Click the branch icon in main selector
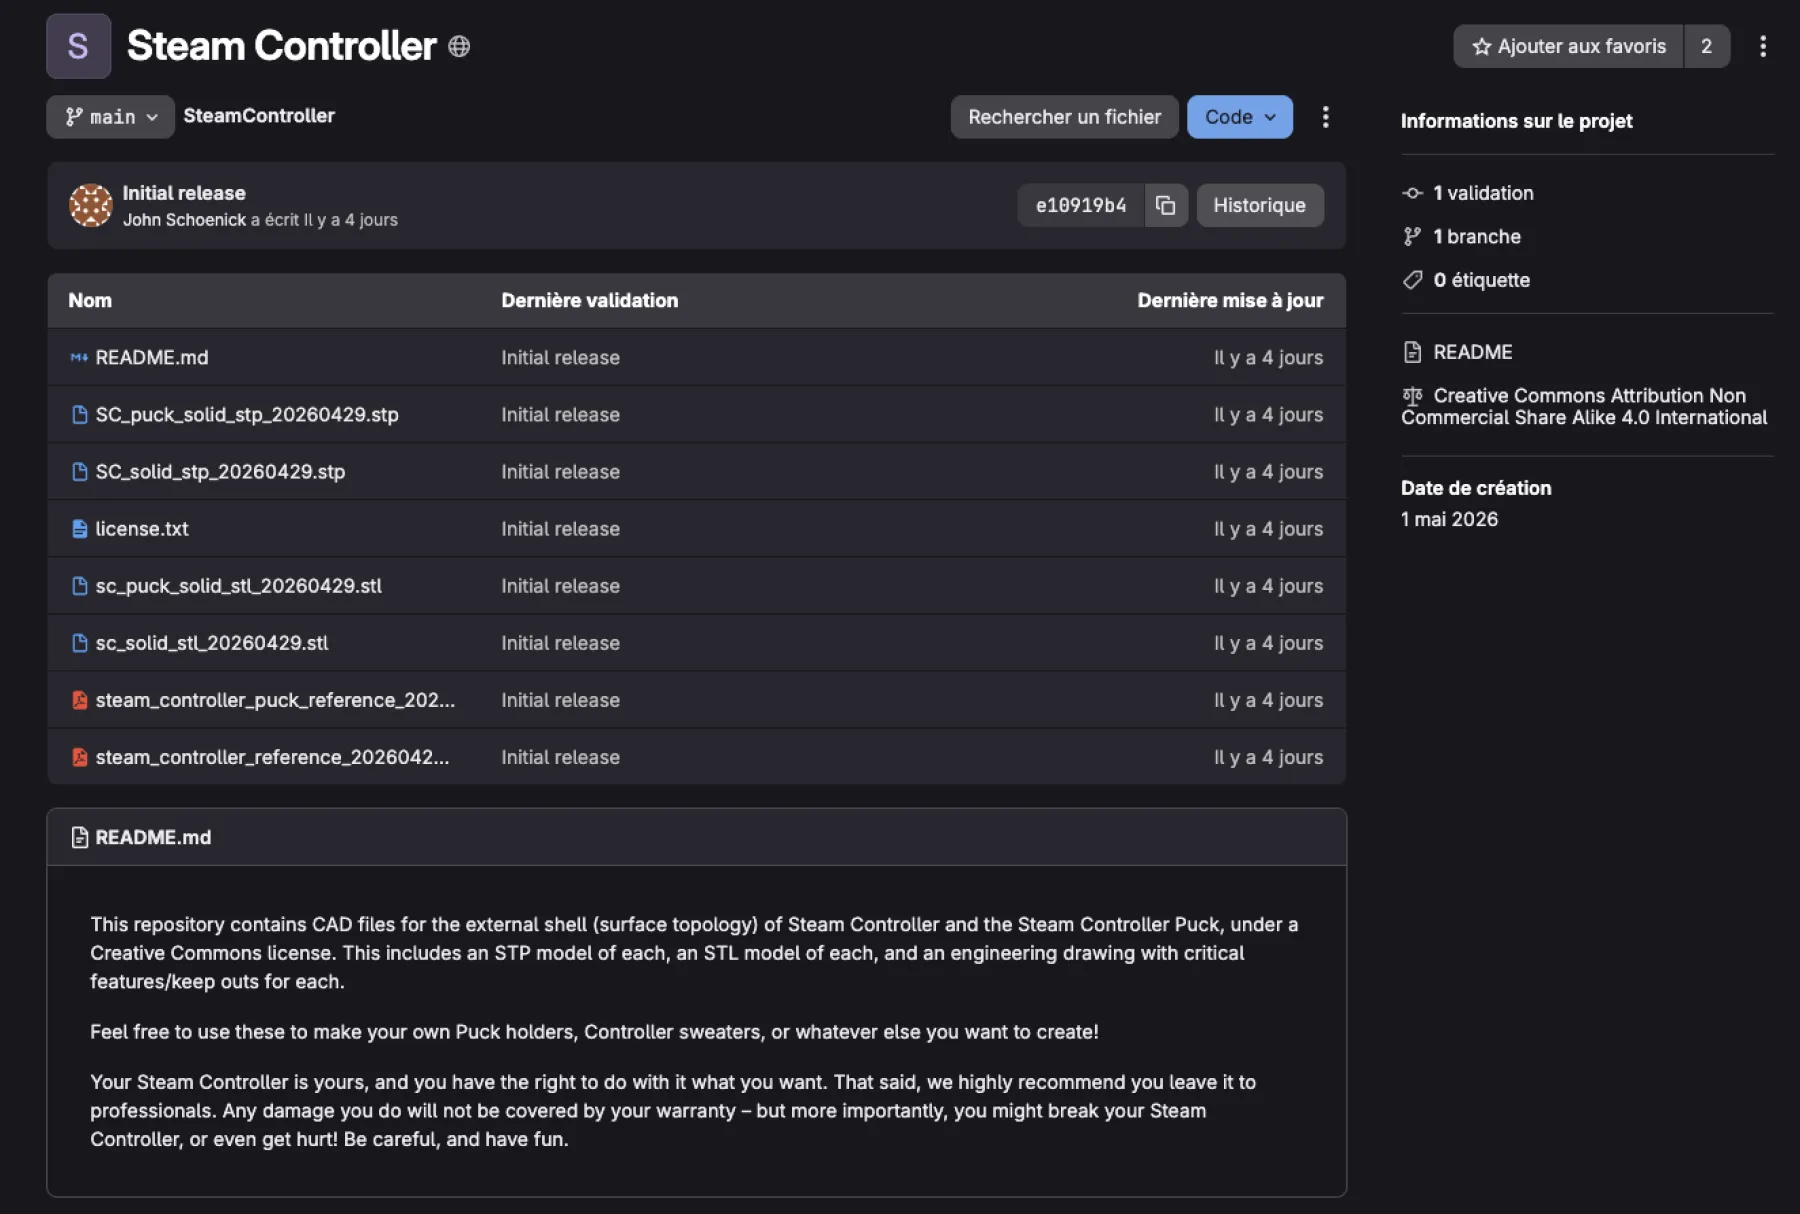The height and width of the screenshot is (1214, 1800). click(74, 117)
